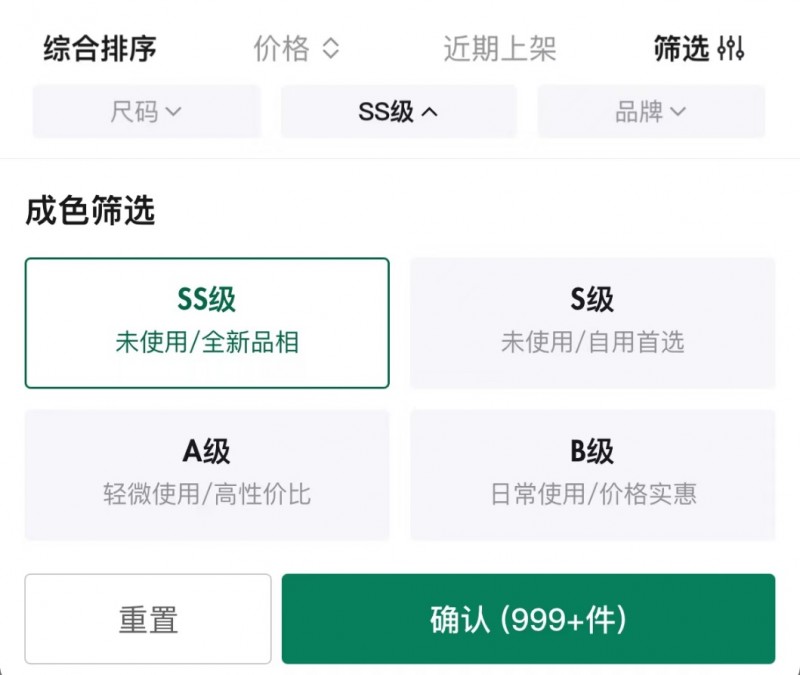This screenshot has height=675, width=800.
Task: Tap the chevron beside 品牌
Action: click(678, 112)
